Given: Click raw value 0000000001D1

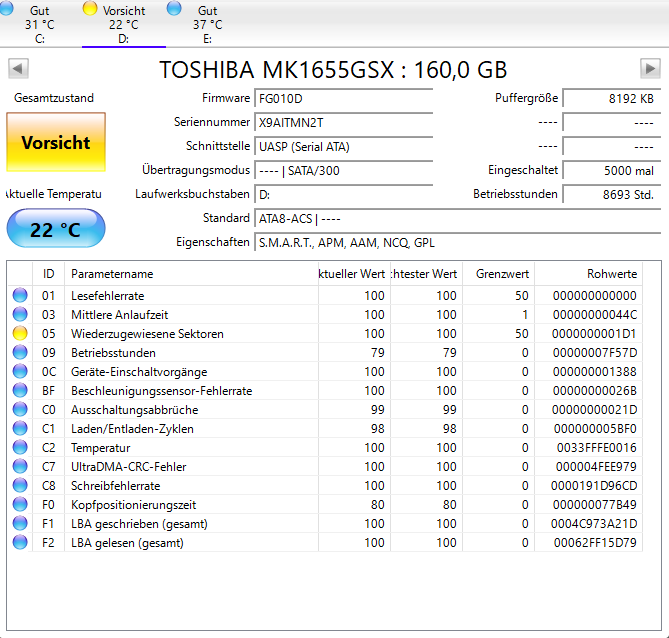Looking at the screenshot, I should coord(594,334).
